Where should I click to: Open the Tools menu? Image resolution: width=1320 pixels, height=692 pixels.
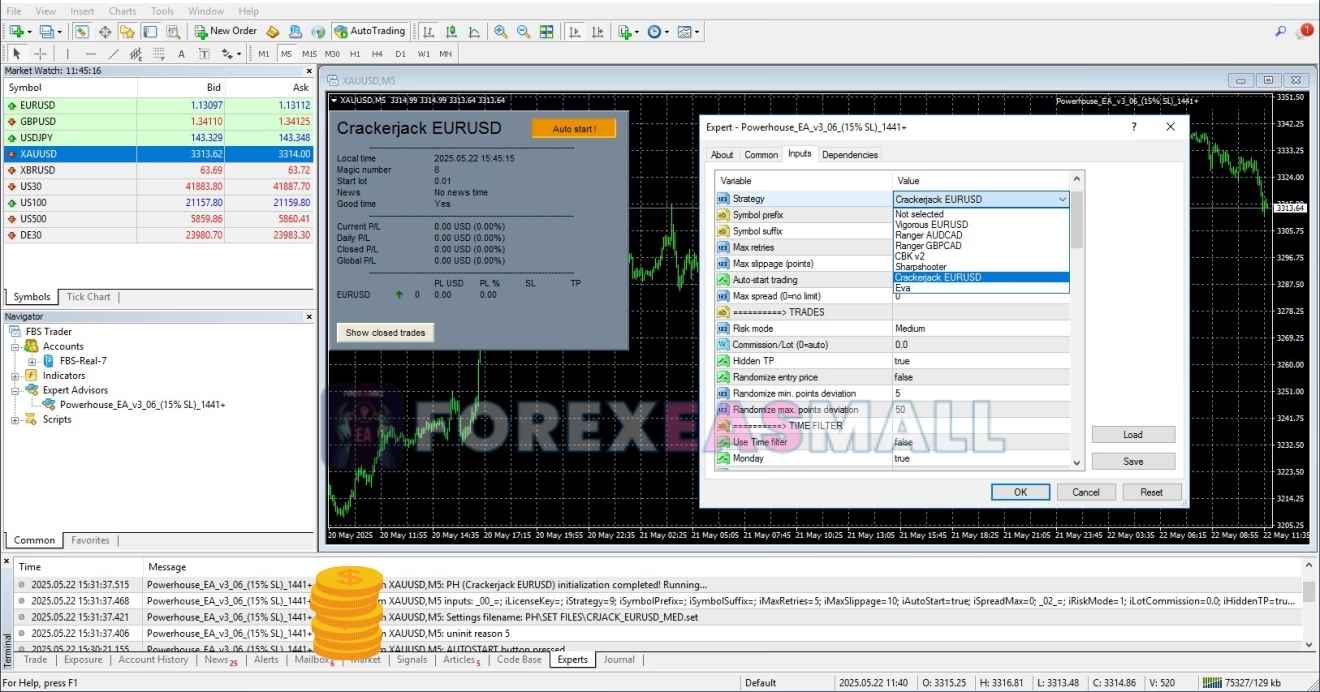[x=162, y=11]
